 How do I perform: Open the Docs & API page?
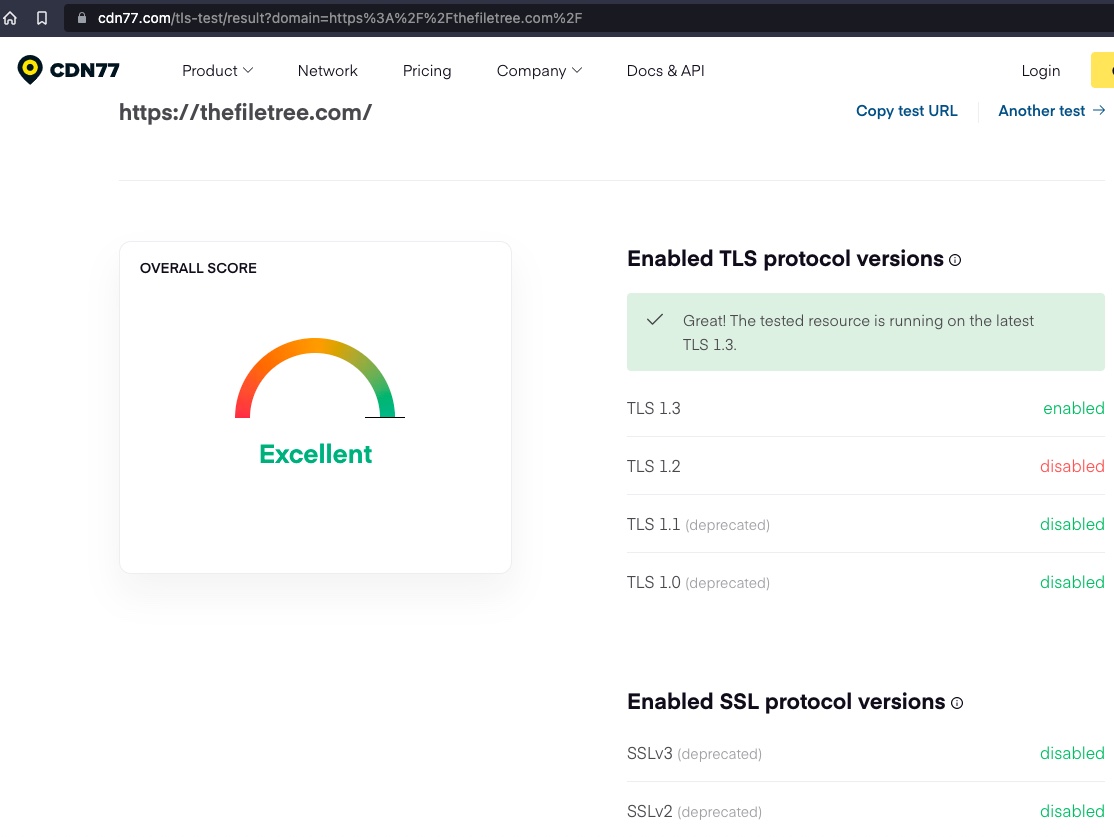click(x=665, y=71)
